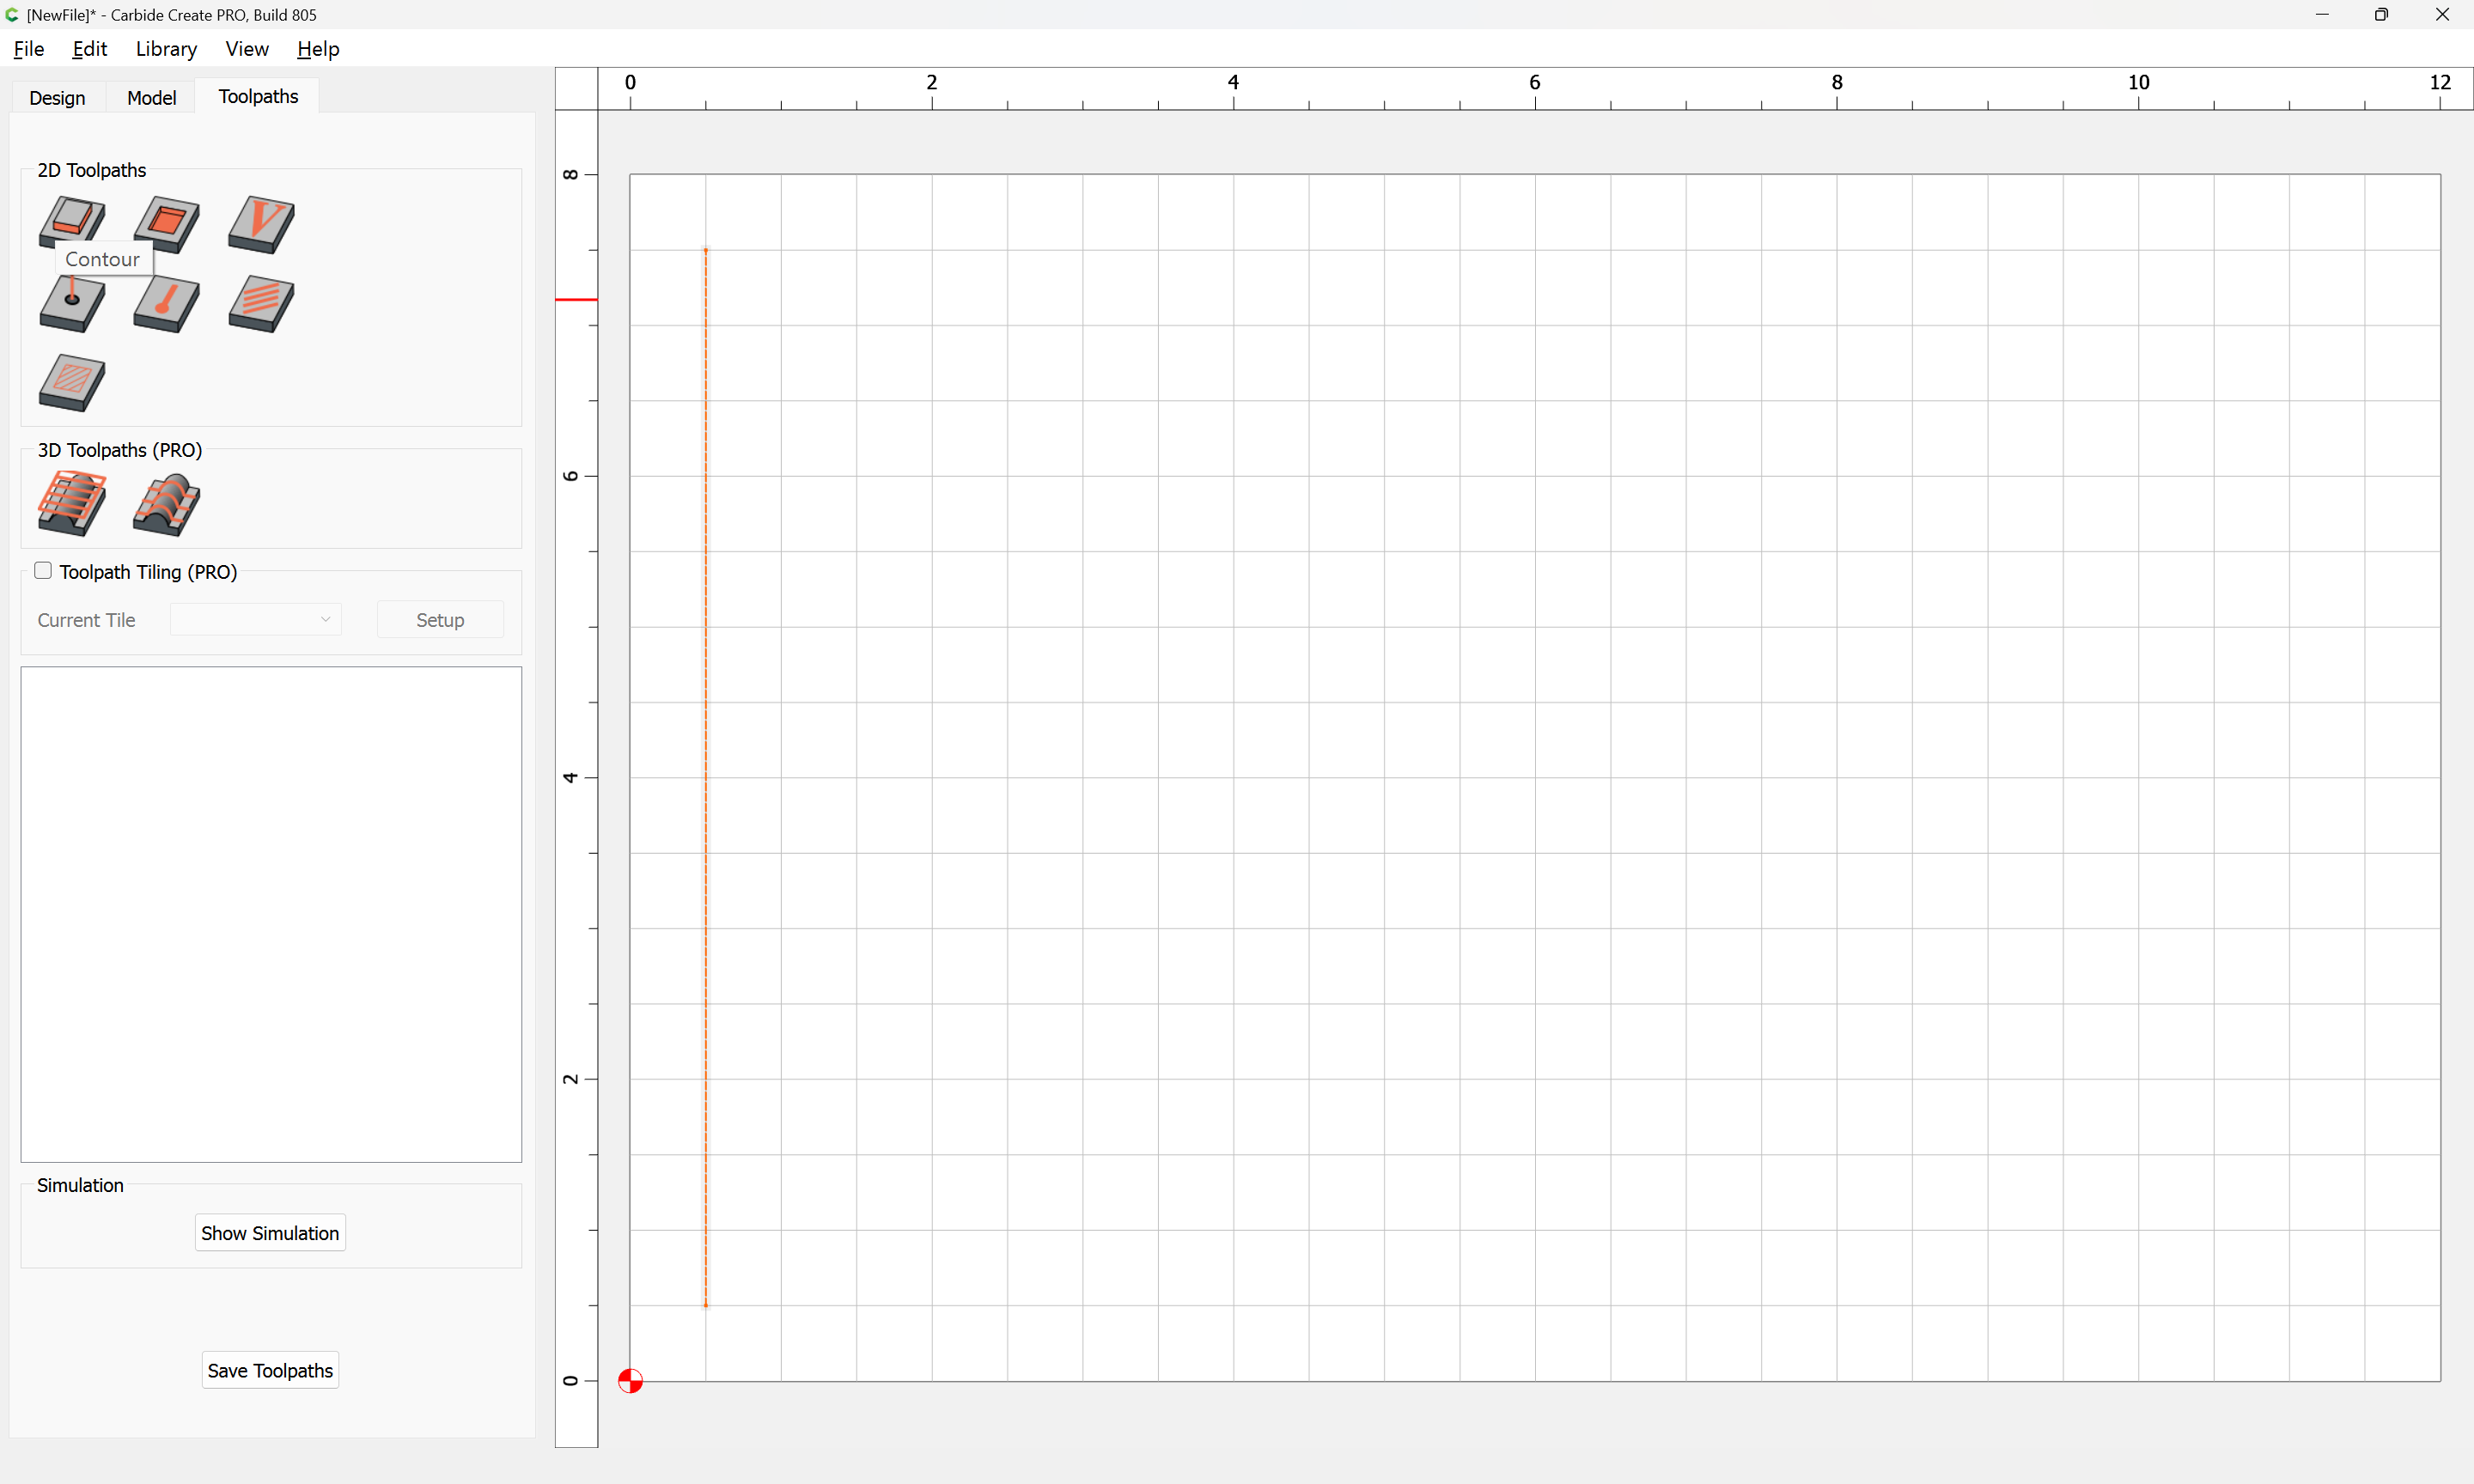Viewport: 2474px width, 1484px height.
Task: Open the Library menu
Action: click(x=166, y=49)
